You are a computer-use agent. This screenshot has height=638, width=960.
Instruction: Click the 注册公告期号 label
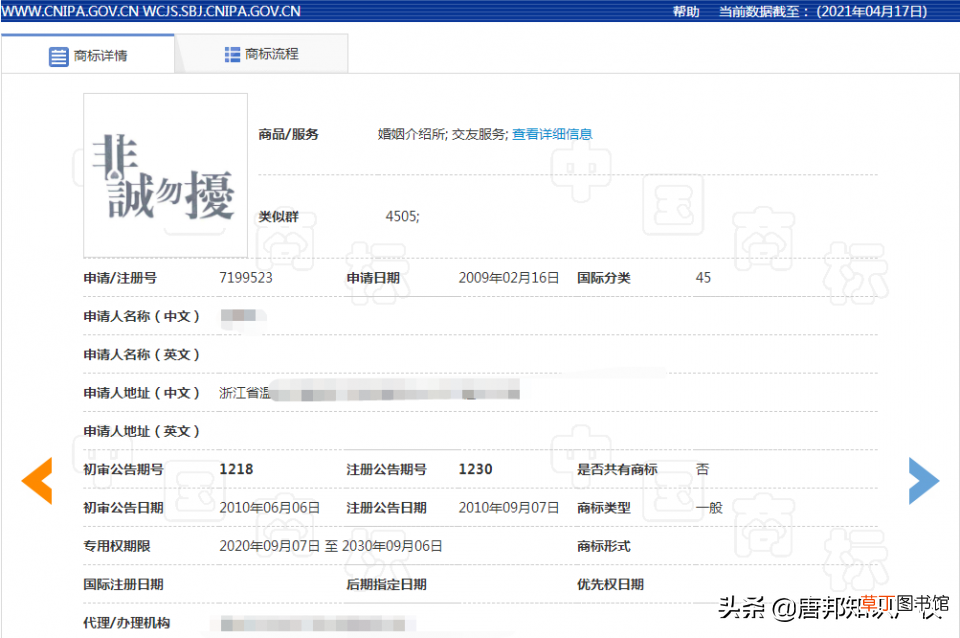point(386,470)
